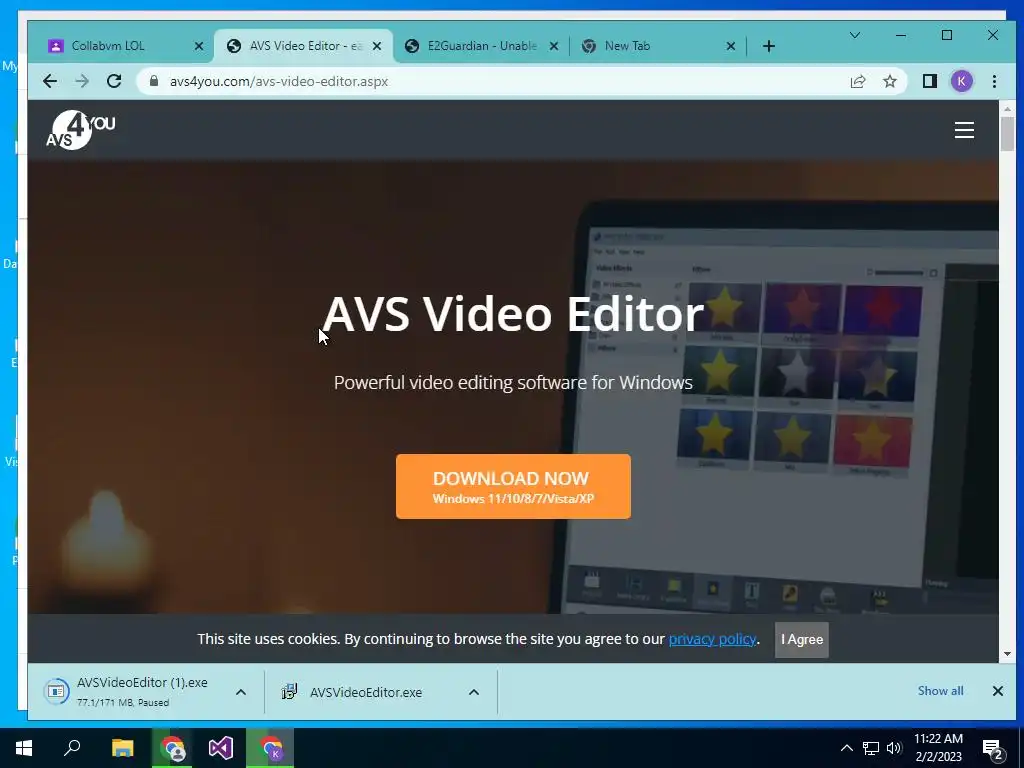
Task: Close the AVS Video Editor tab
Action: click(377, 46)
